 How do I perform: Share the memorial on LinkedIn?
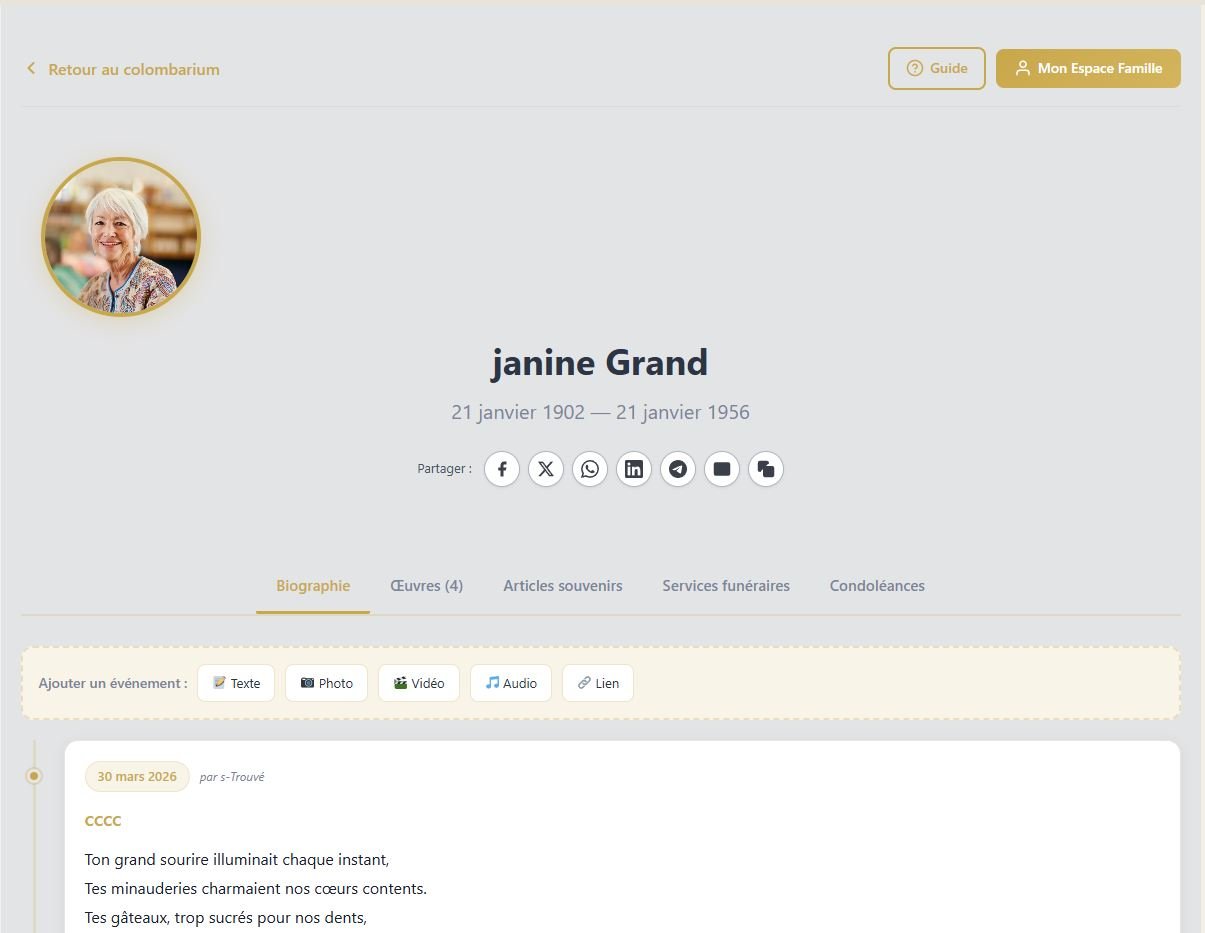pyautogui.click(x=633, y=469)
